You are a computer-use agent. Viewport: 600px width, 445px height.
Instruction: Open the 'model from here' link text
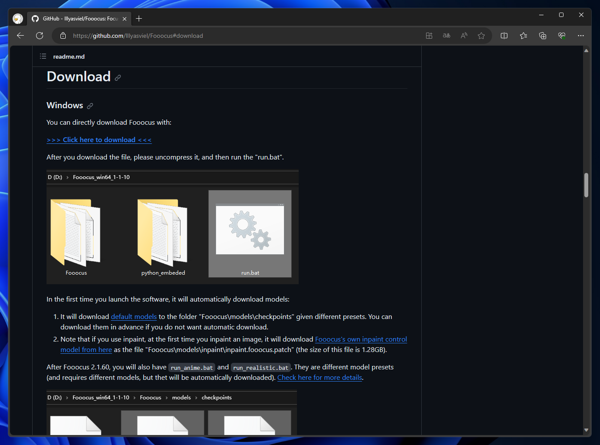pos(86,349)
